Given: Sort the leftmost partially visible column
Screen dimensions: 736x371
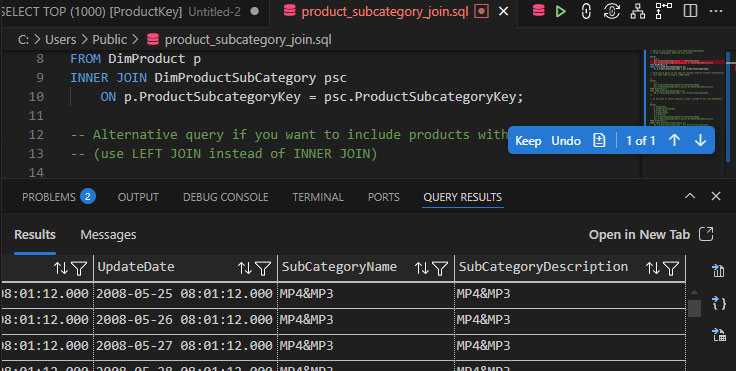Looking at the screenshot, I should (x=61, y=268).
